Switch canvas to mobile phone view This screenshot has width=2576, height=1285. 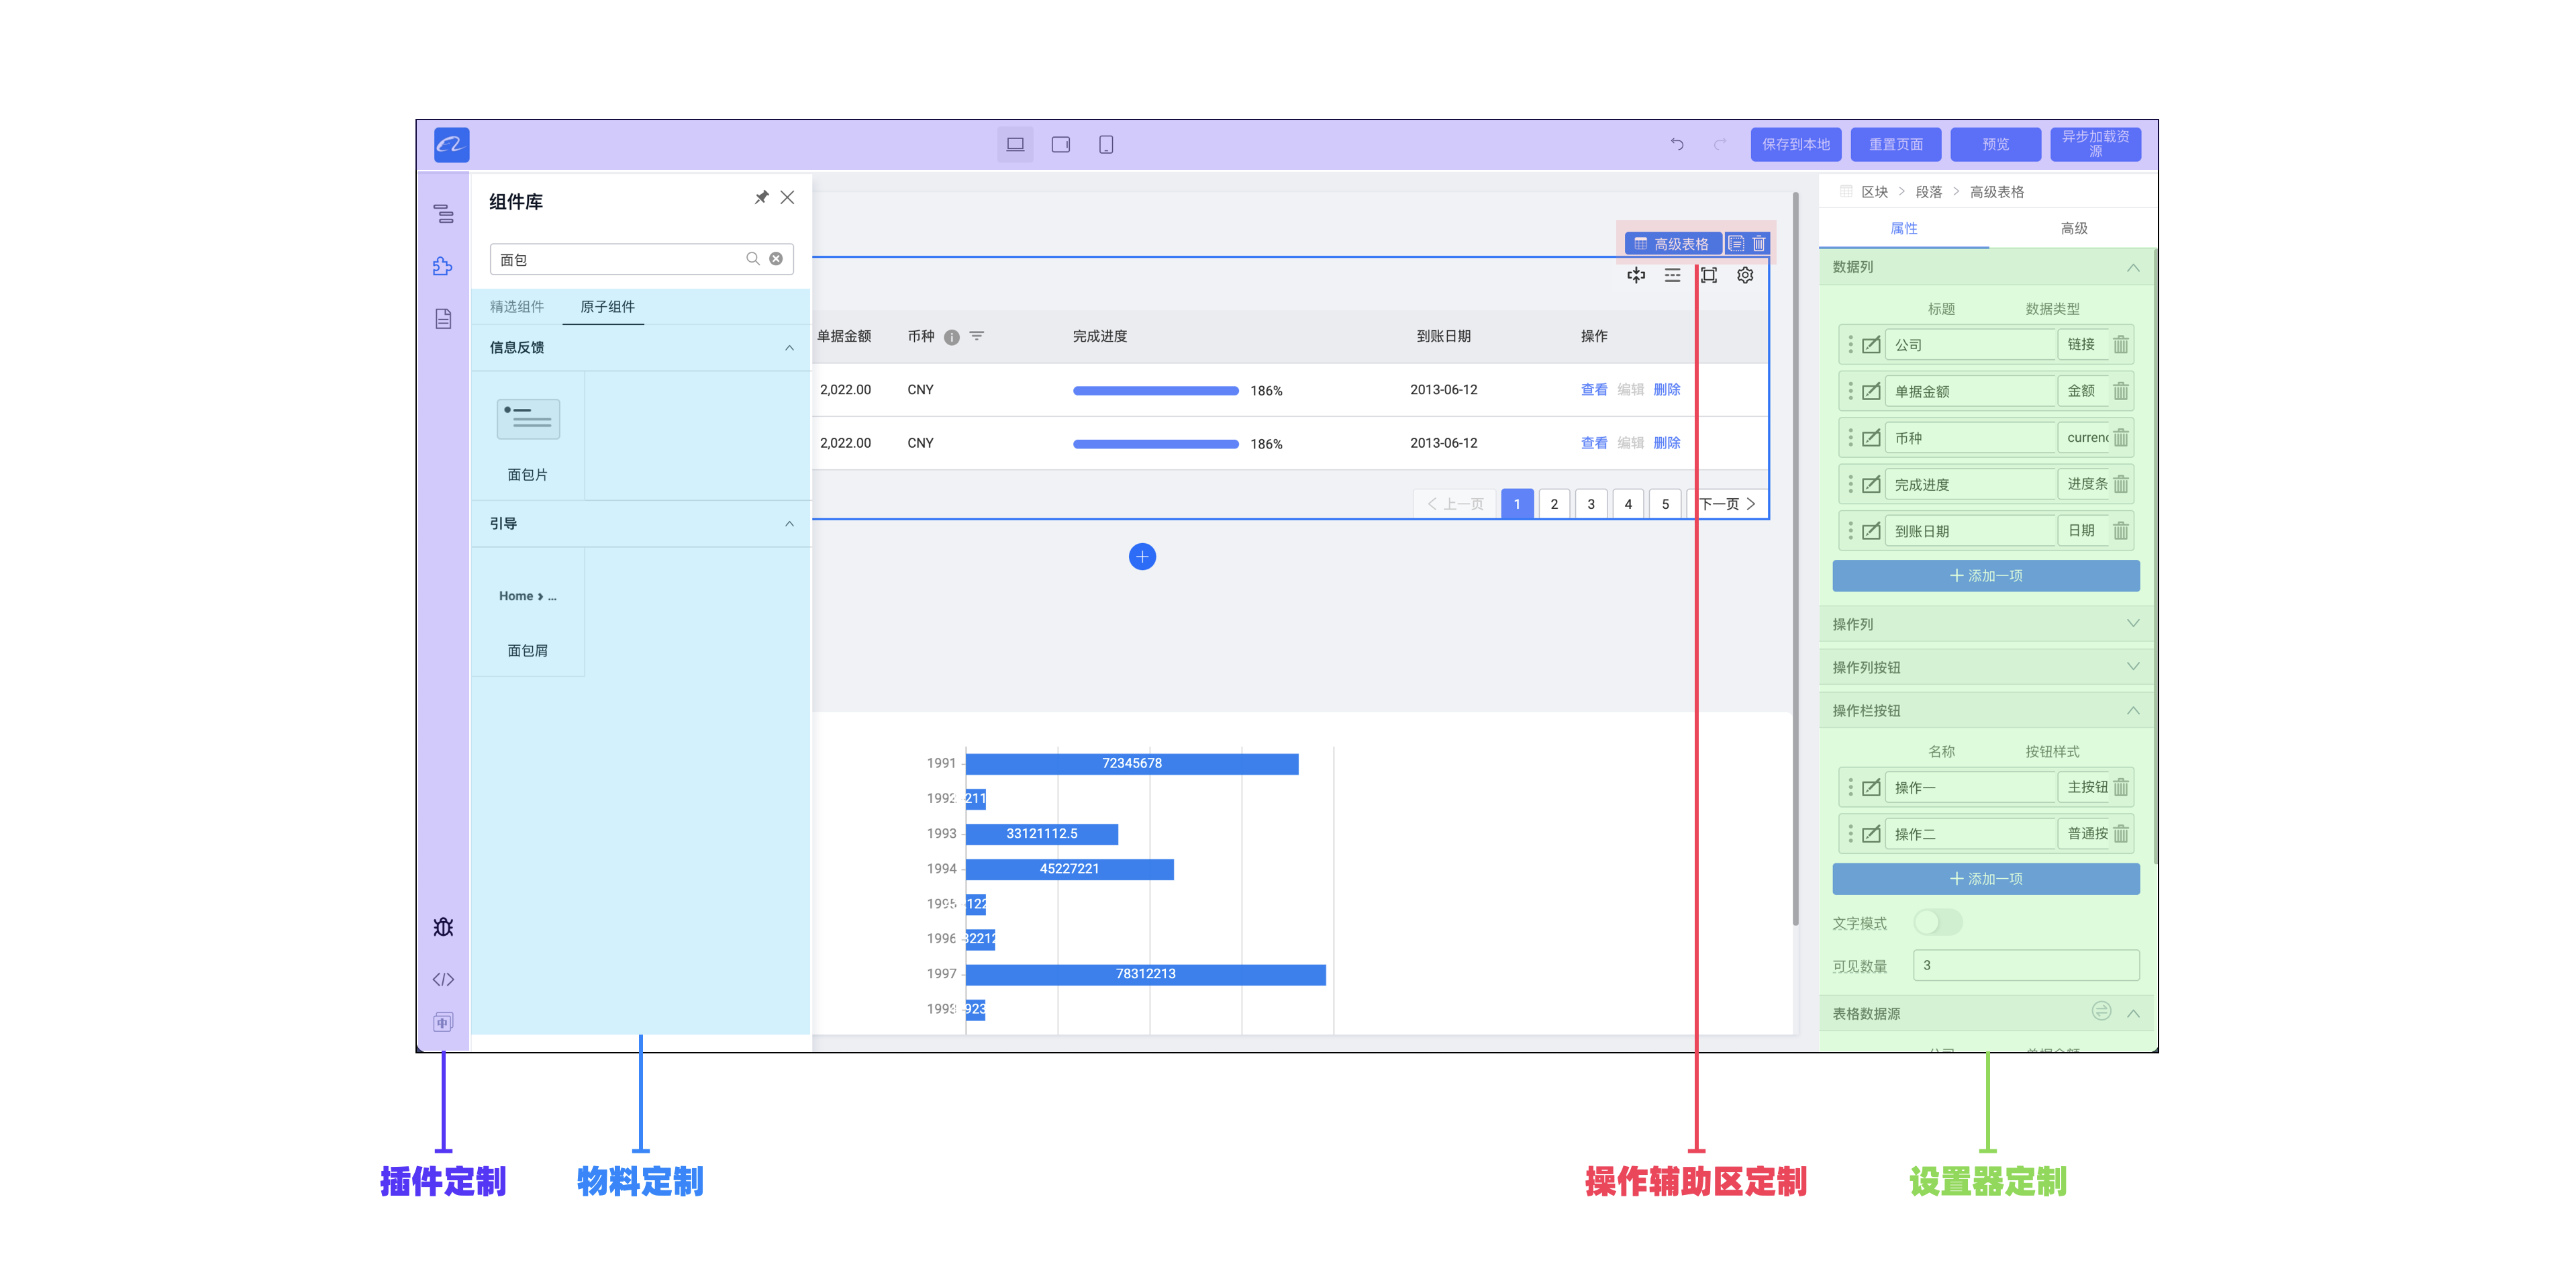point(1105,145)
